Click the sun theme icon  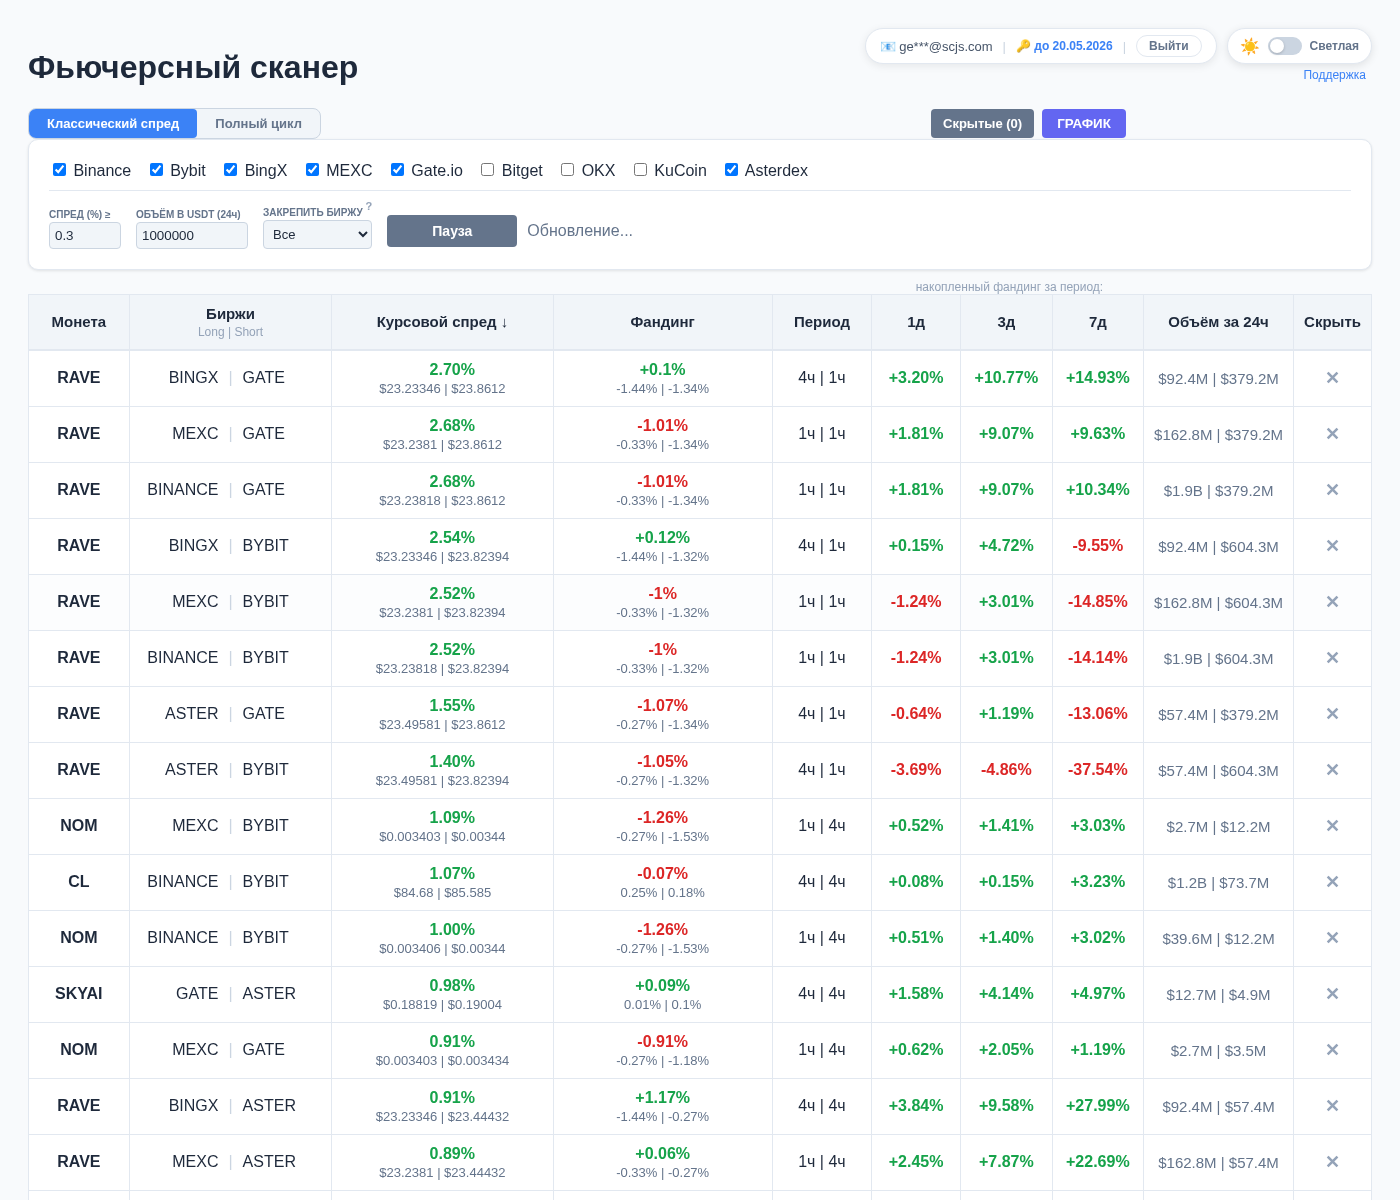point(1249,46)
